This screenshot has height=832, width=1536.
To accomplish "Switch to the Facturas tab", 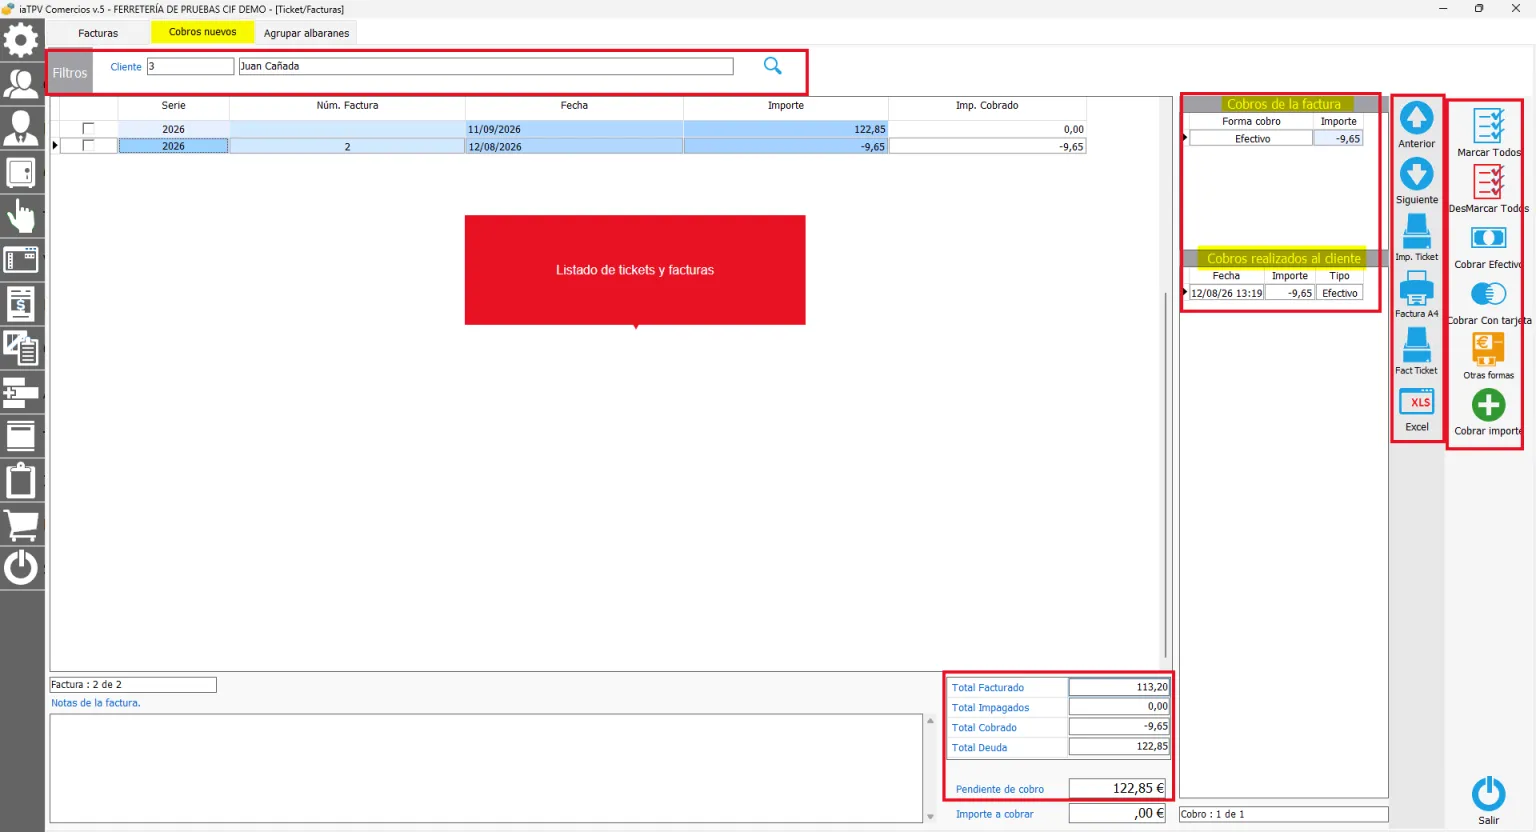I will [x=98, y=33].
